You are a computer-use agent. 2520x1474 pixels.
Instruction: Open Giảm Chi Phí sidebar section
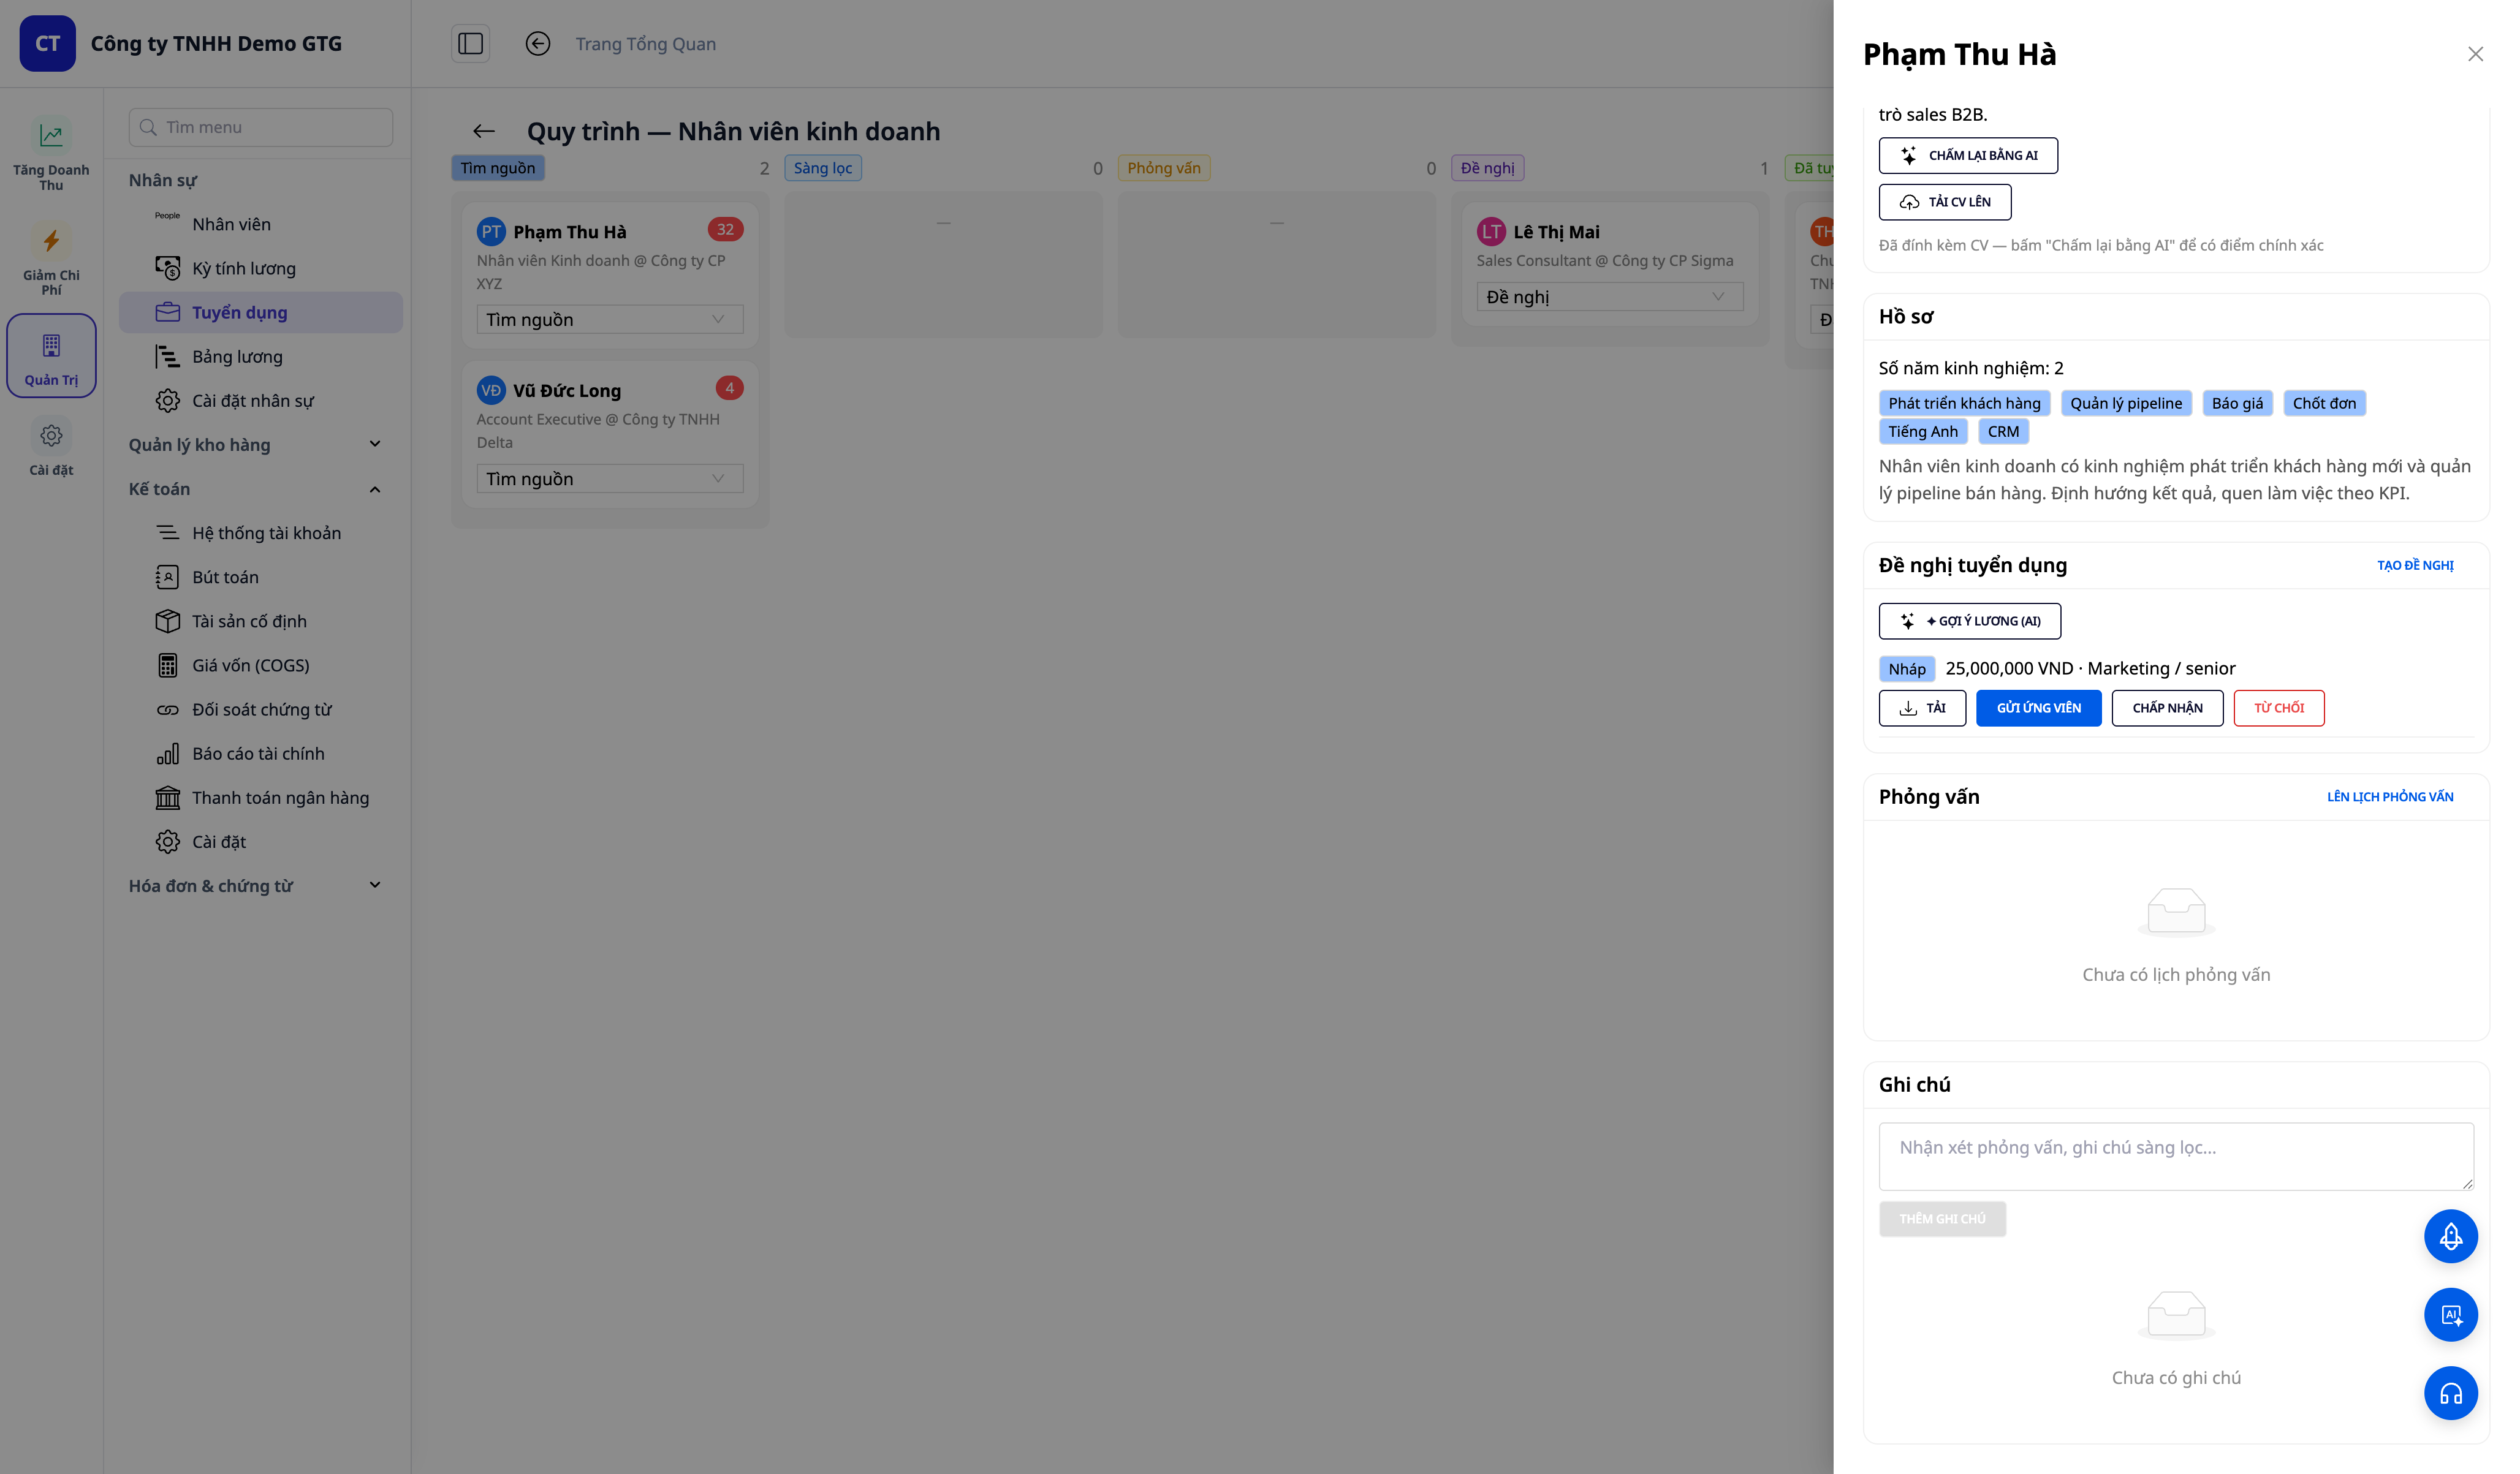(51, 260)
